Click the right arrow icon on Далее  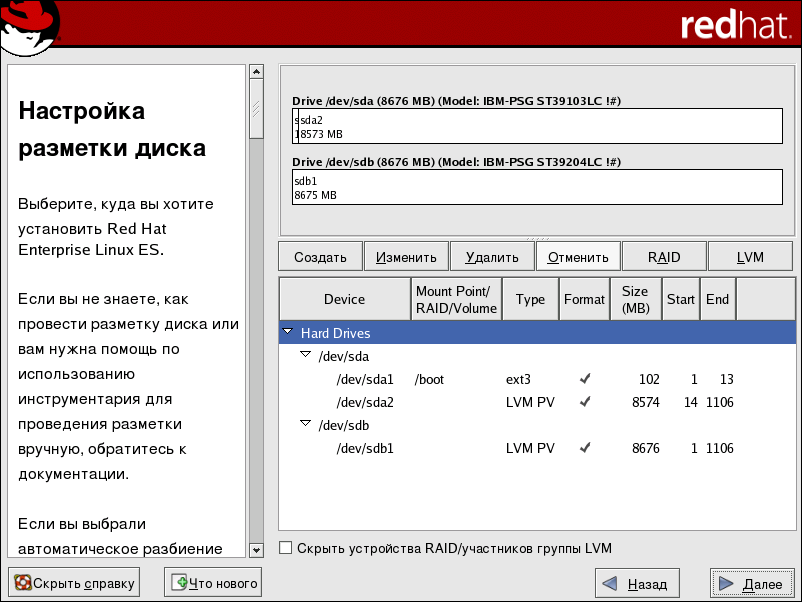coord(725,583)
